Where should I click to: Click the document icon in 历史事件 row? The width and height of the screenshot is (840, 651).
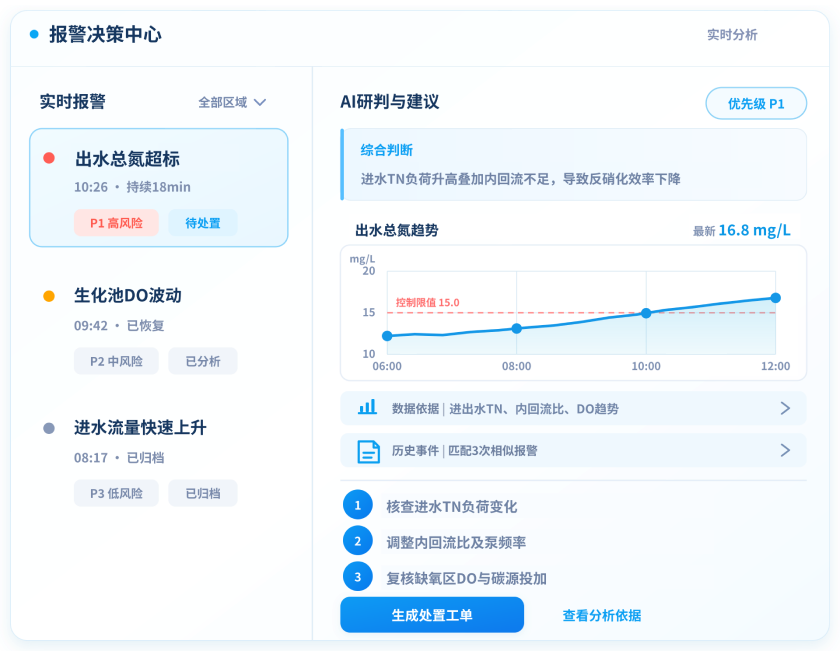tap(369, 451)
